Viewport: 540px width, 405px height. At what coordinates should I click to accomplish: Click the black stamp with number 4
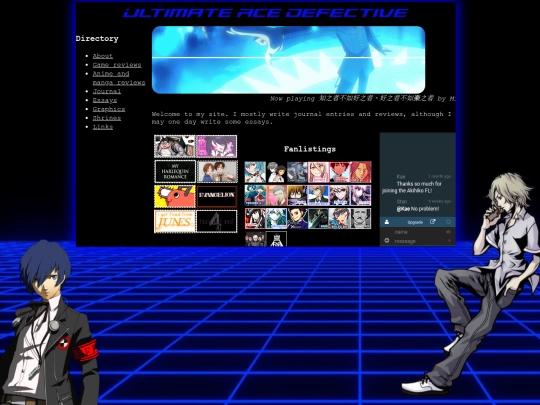217,222
